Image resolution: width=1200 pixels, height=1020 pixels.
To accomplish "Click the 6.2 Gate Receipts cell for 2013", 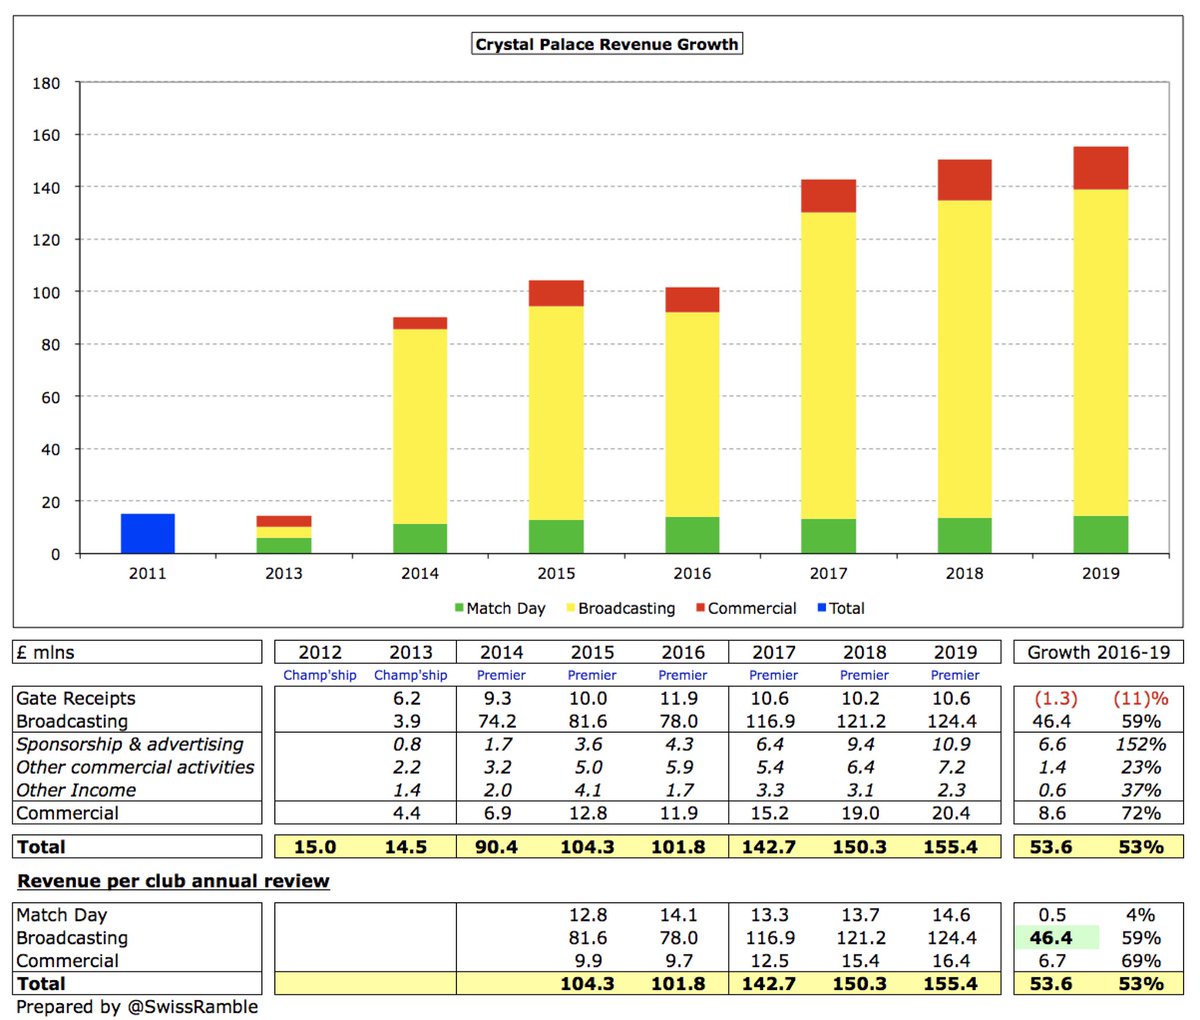I will (x=408, y=698).
